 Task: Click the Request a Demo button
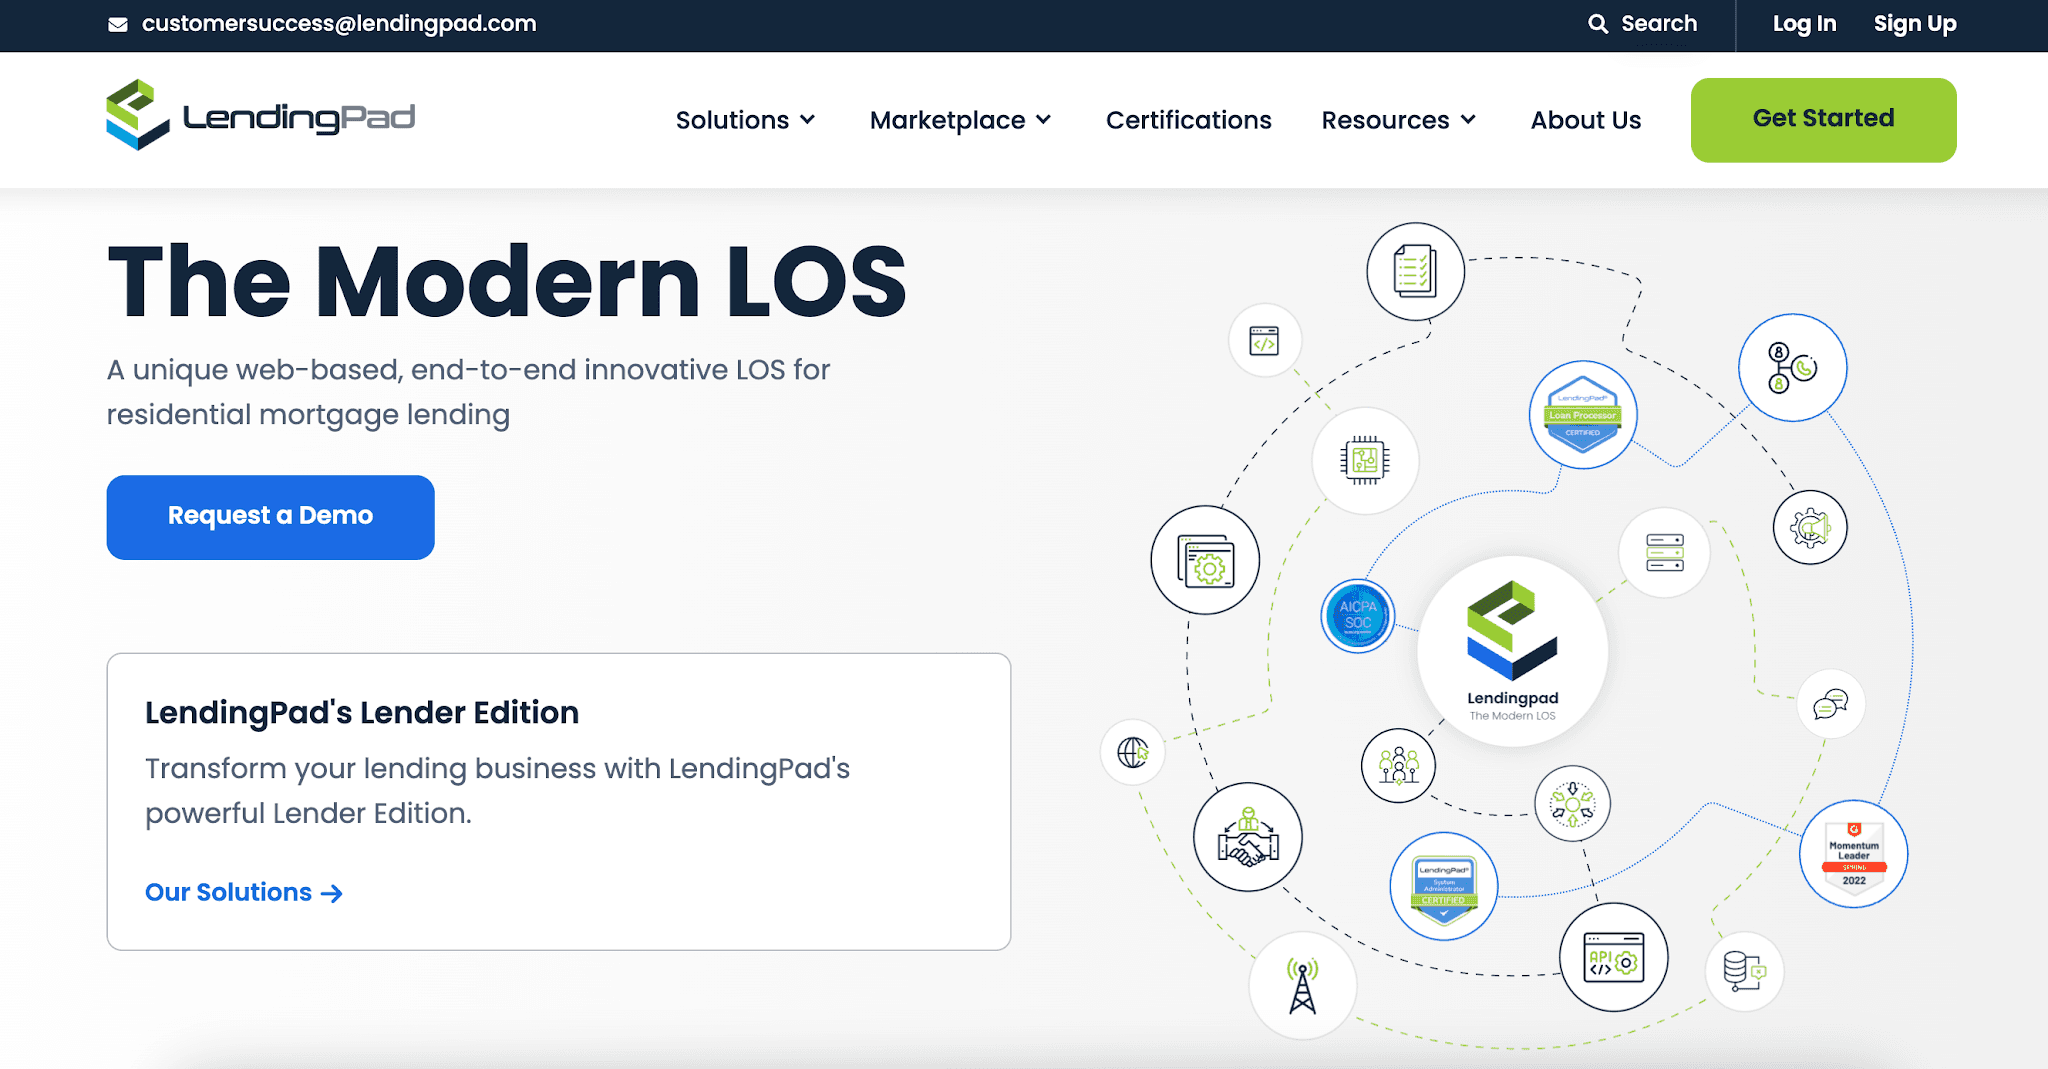tap(270, 517)
